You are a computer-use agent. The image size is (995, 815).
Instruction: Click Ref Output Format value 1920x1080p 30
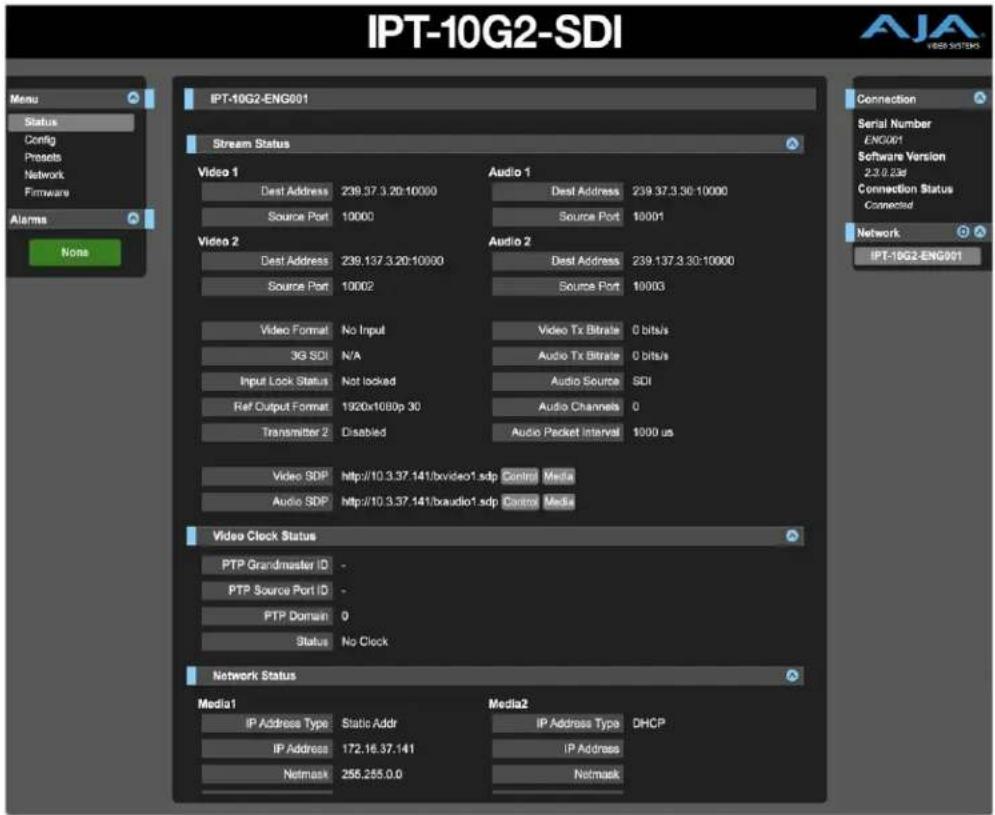tap(381, 406)
